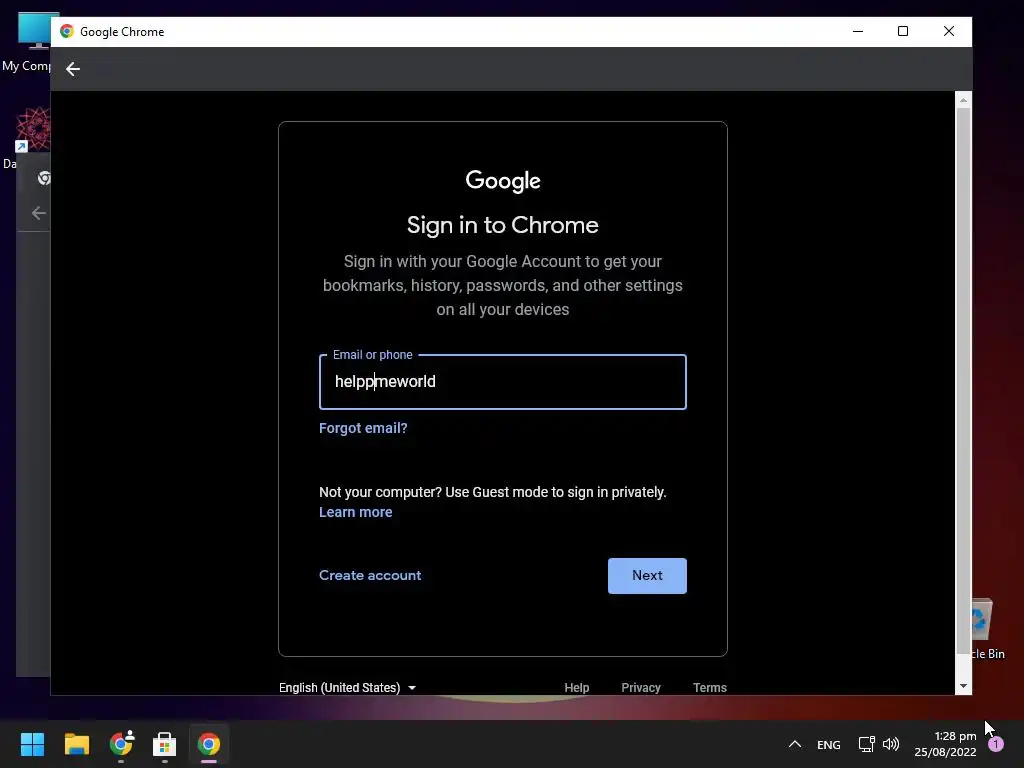
Task: Maximize the Google Chrome sign-in window
Action: 903,31
